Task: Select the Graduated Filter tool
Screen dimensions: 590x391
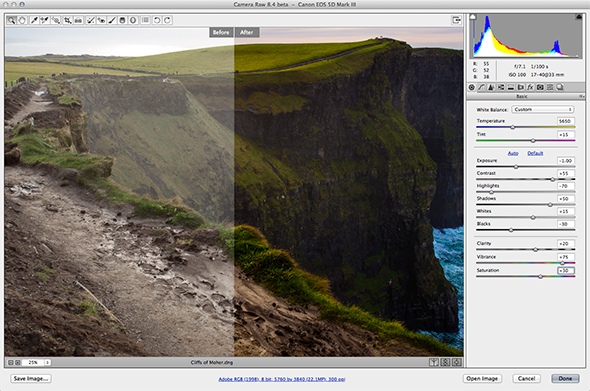Action: pos(122,20)
